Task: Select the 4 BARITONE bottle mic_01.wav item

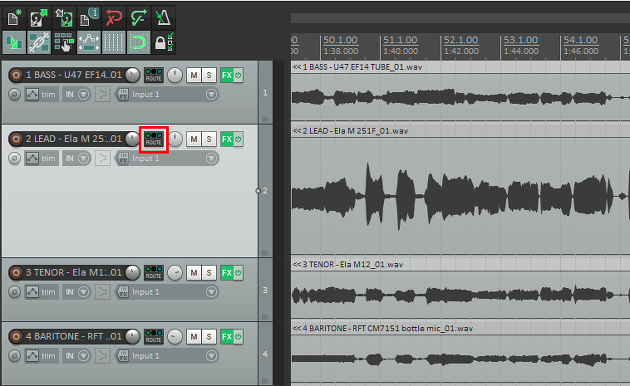Action: tap(460, 353)
